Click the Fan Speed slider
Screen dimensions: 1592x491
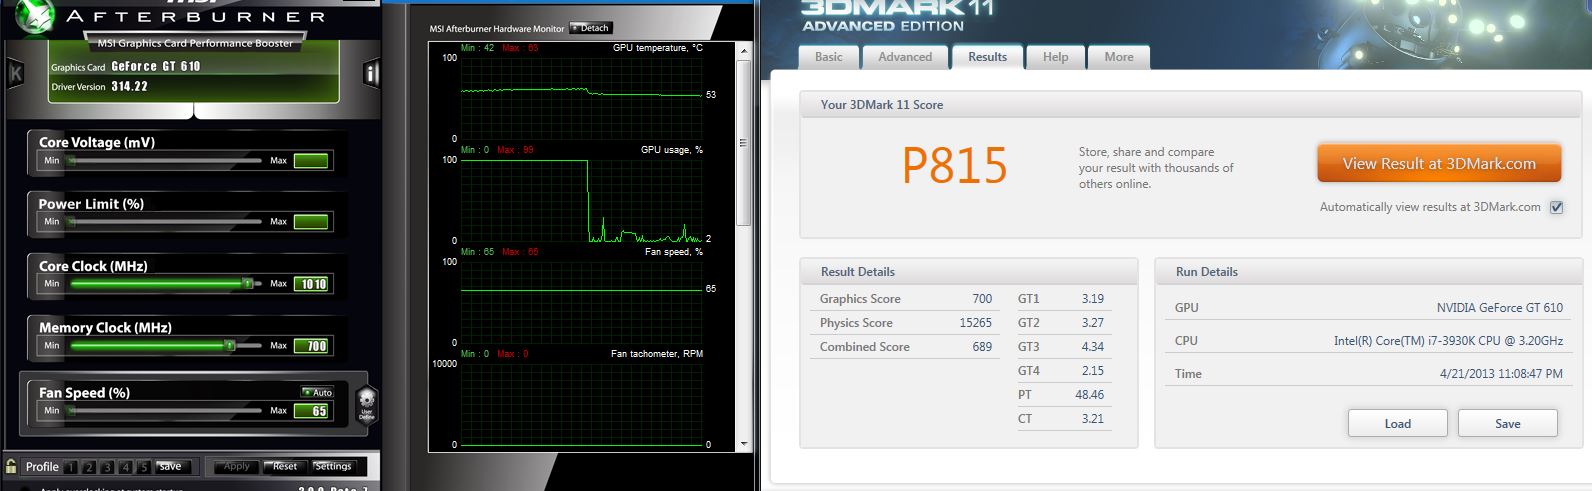[x=165, y=411]
